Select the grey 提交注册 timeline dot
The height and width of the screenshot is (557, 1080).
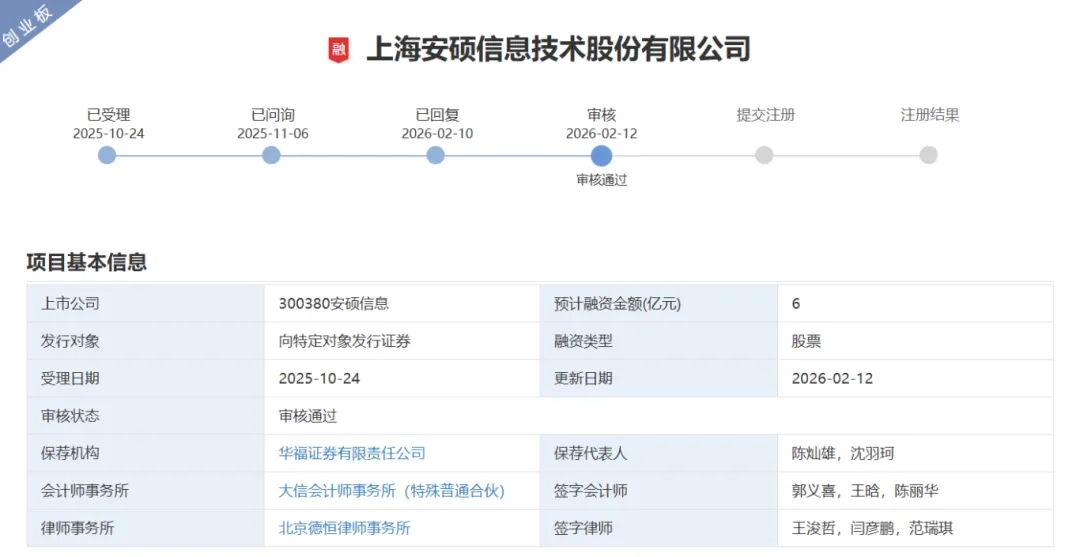(x=764, y=156)
